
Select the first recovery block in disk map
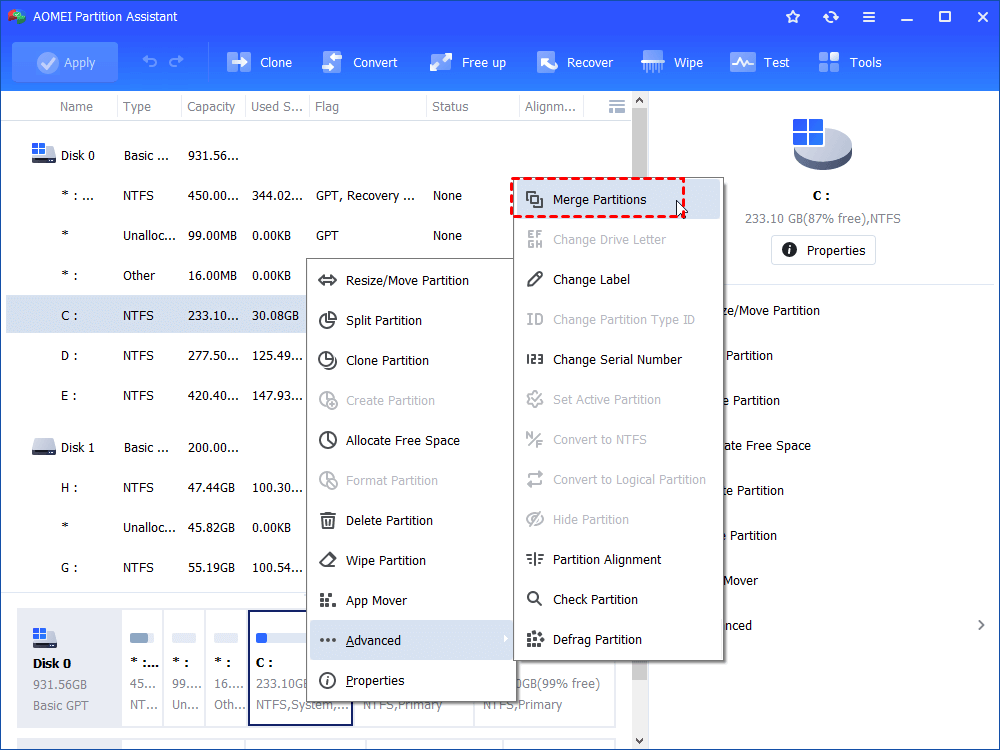(x=142, y=668)
